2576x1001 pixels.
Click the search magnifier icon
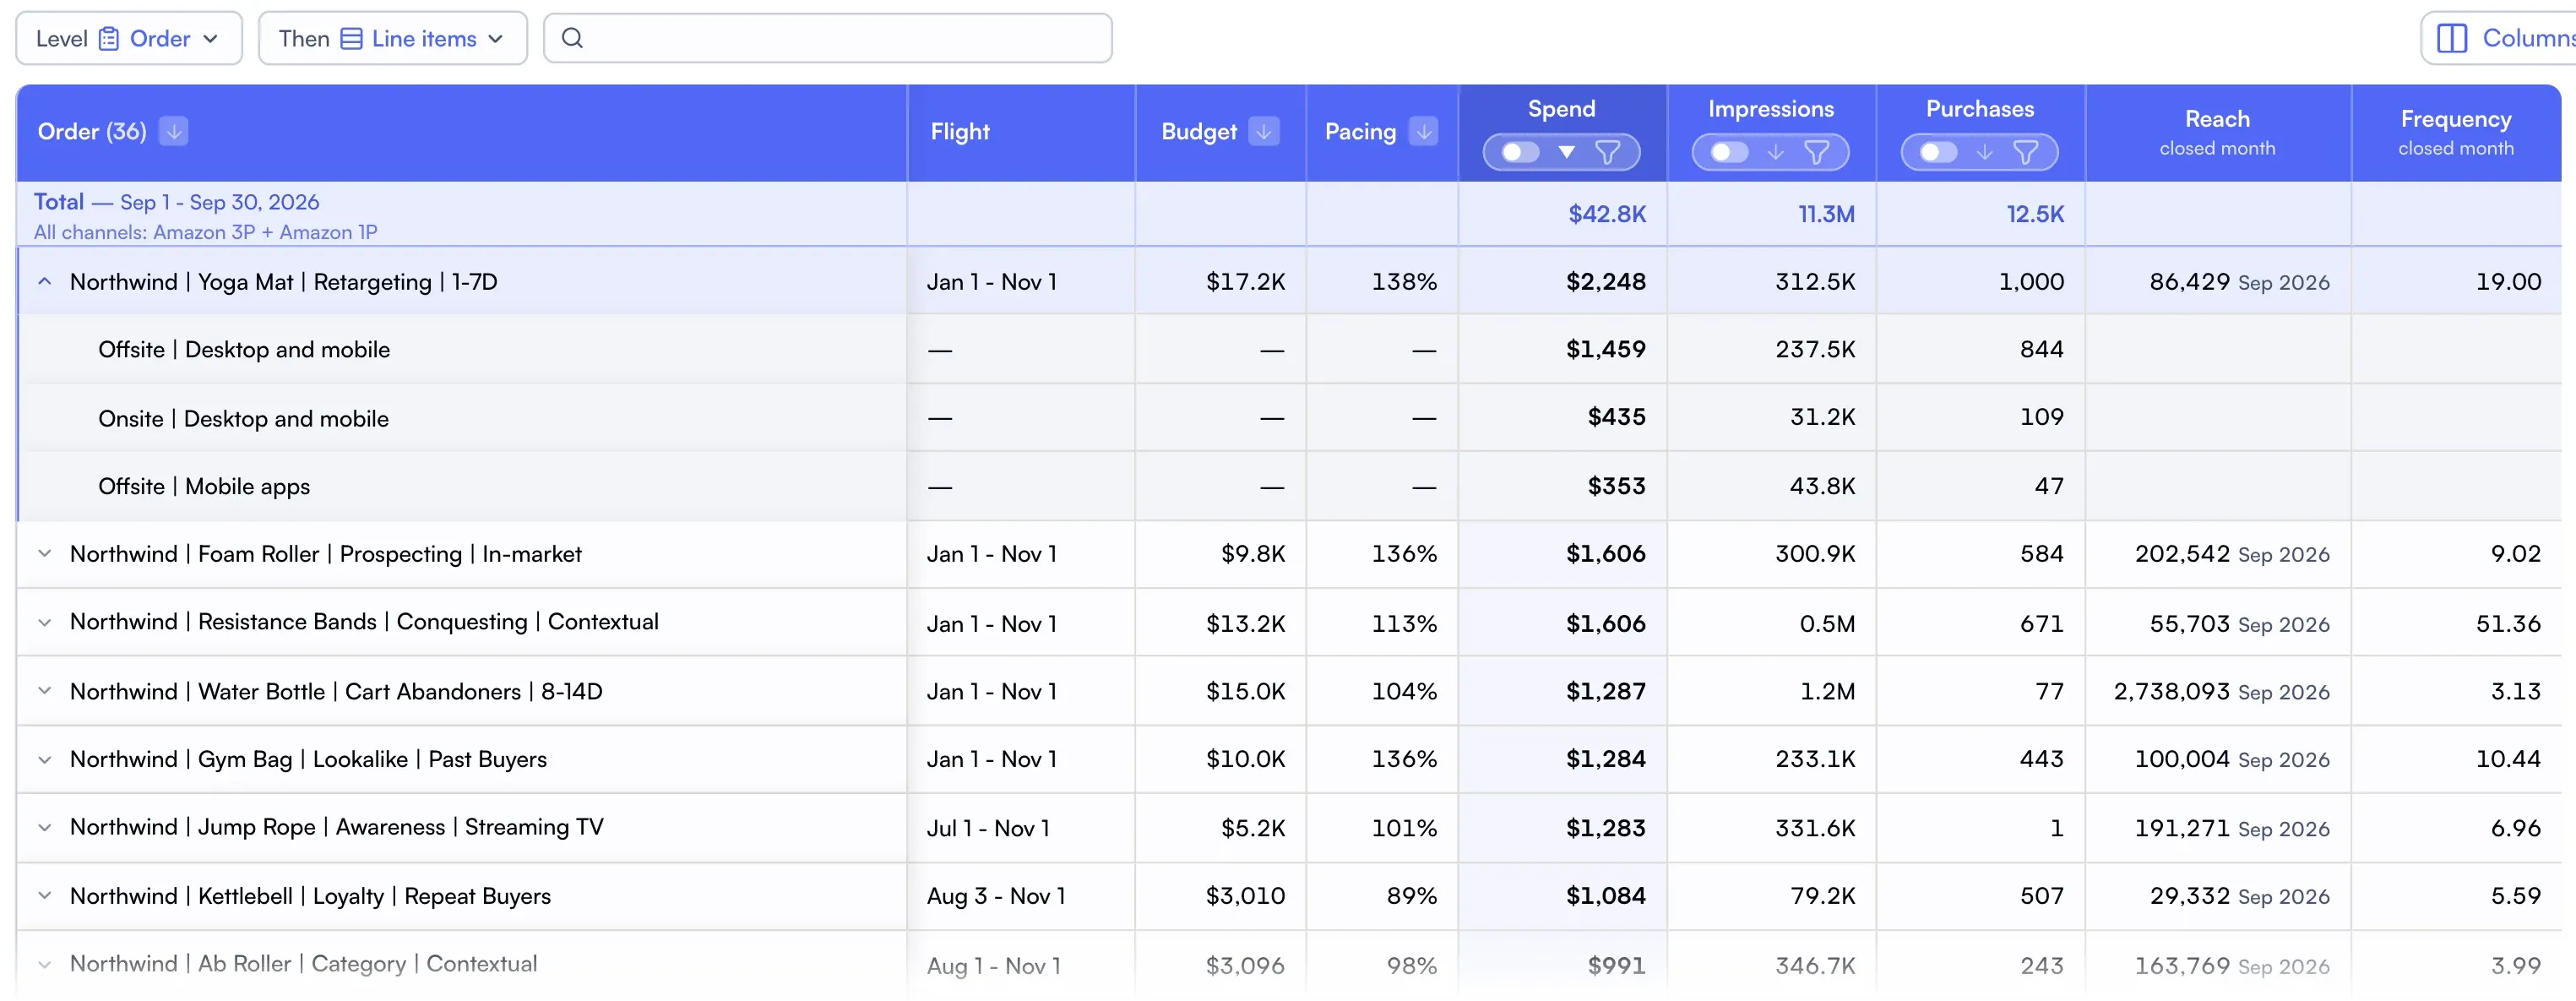(x=572, y=38)
